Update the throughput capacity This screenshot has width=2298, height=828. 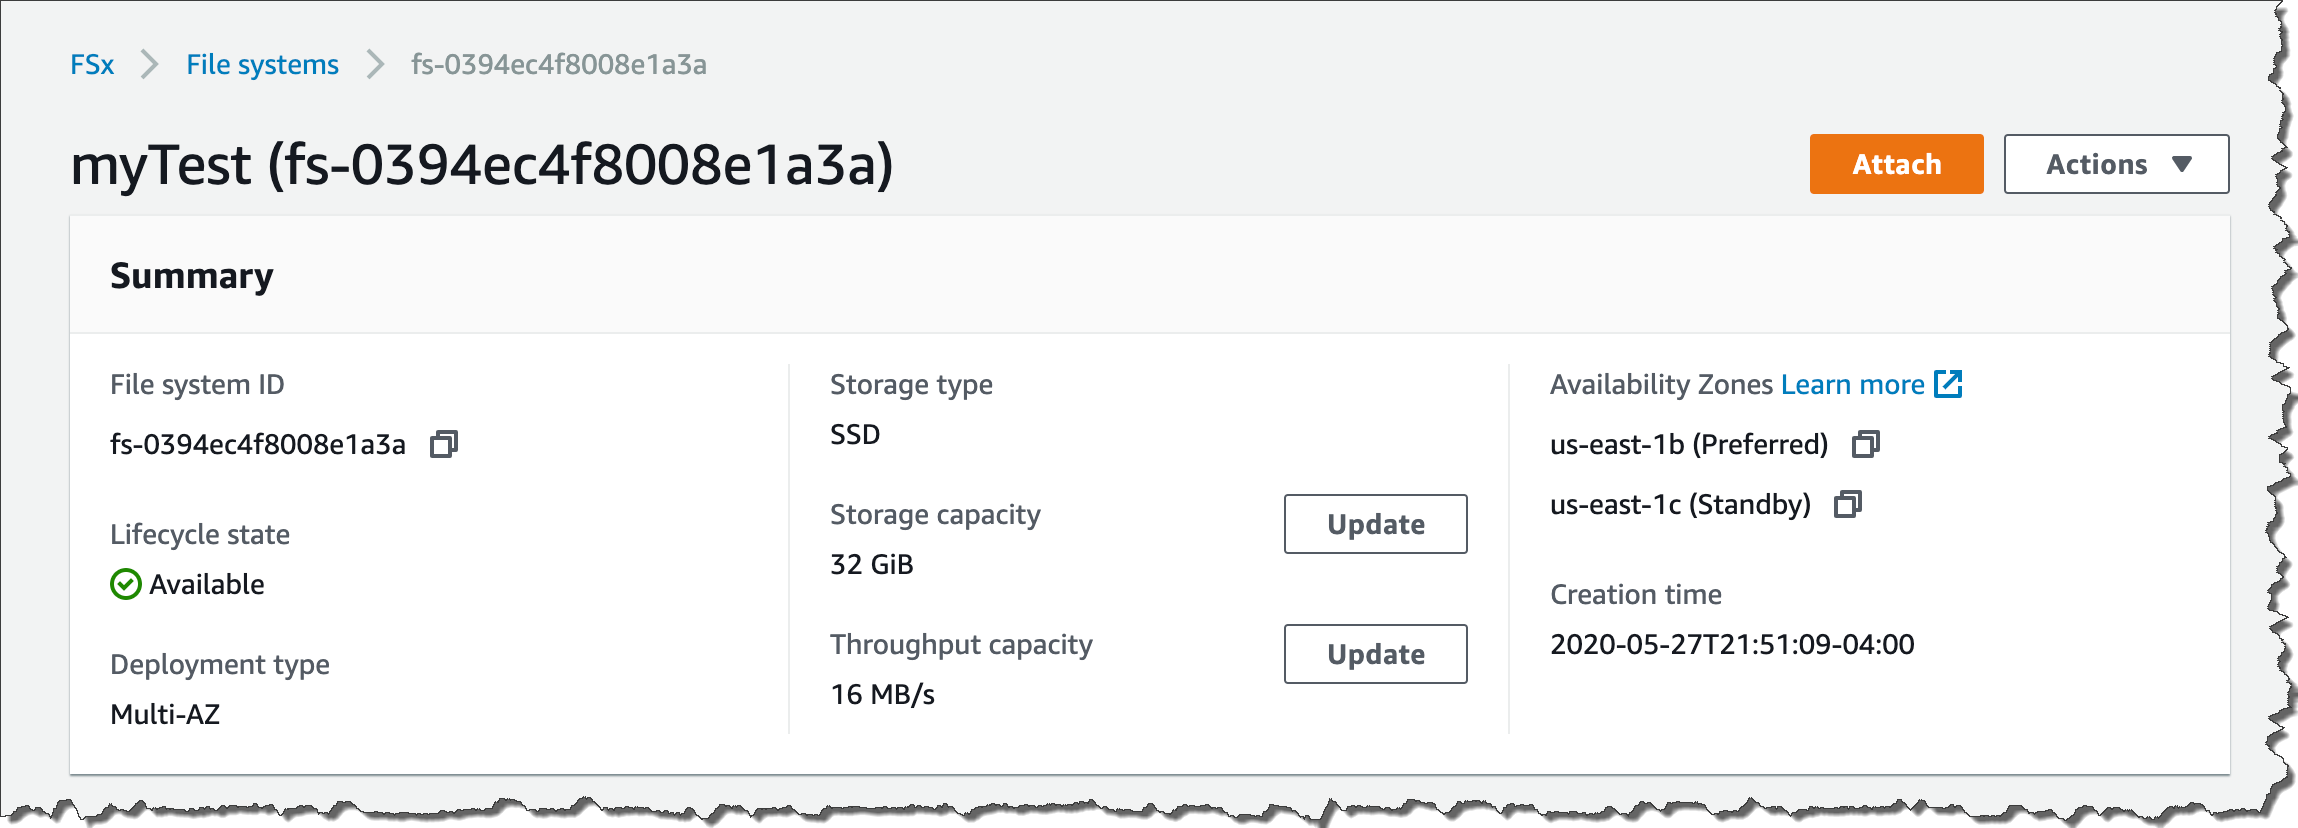point(1375,654)
